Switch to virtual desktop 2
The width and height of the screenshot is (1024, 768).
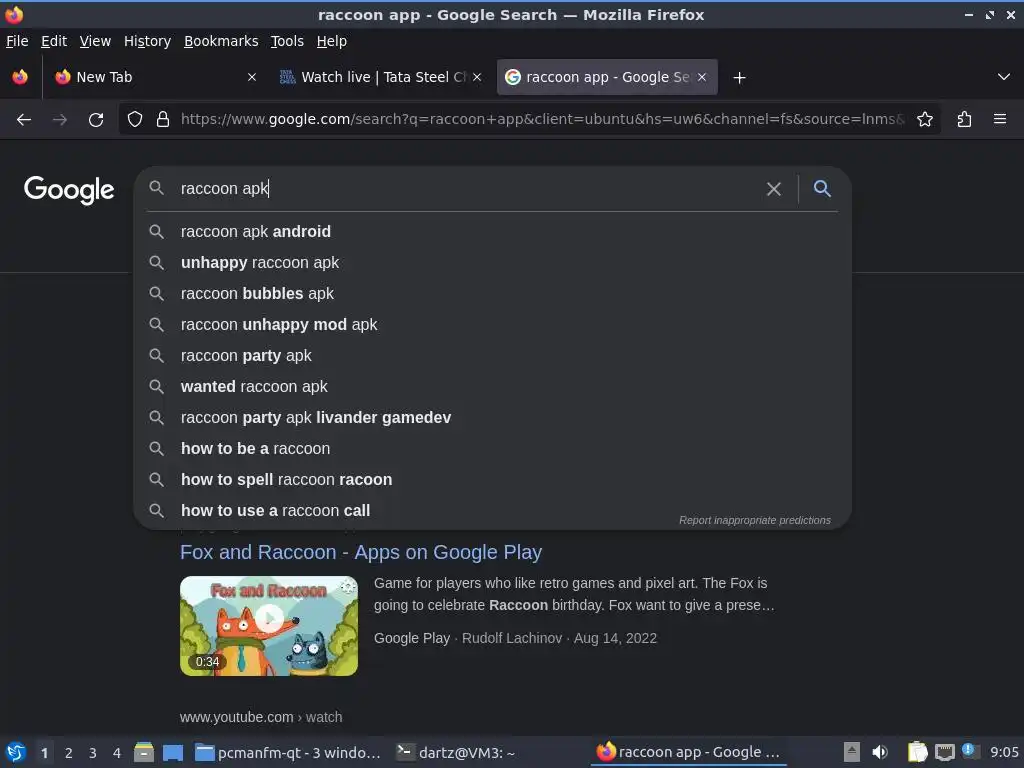[x=69, y=753]
